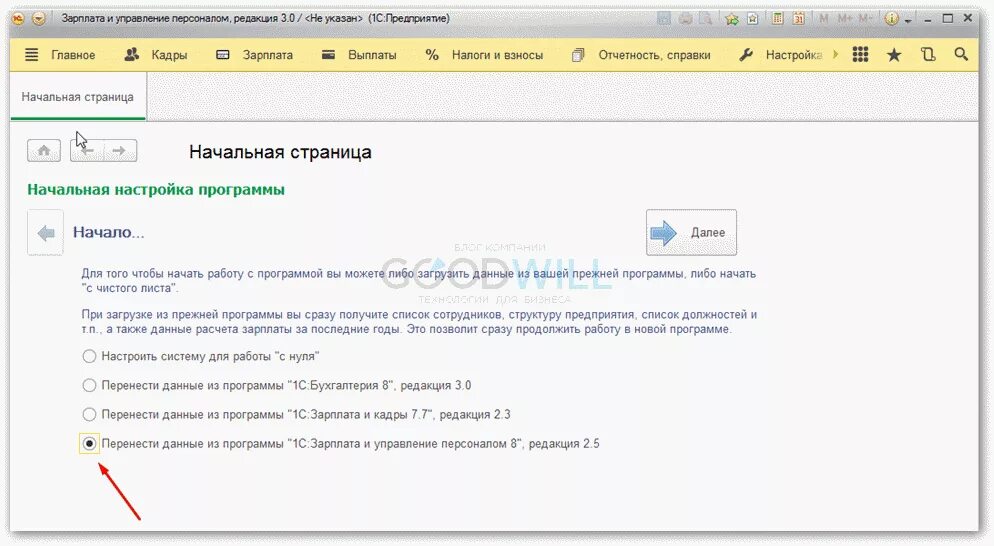Screen dimensions: 994x546
Task: Click the Далее button
Action: 691,233
